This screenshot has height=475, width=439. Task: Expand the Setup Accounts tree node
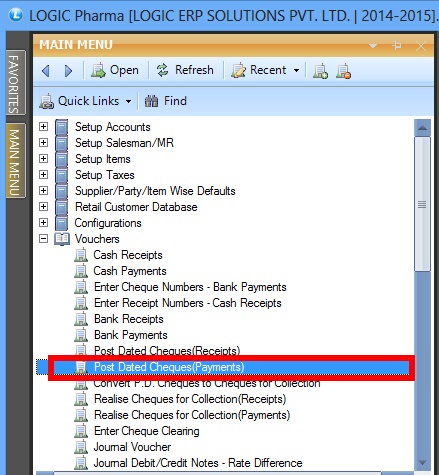coord(43,127)
